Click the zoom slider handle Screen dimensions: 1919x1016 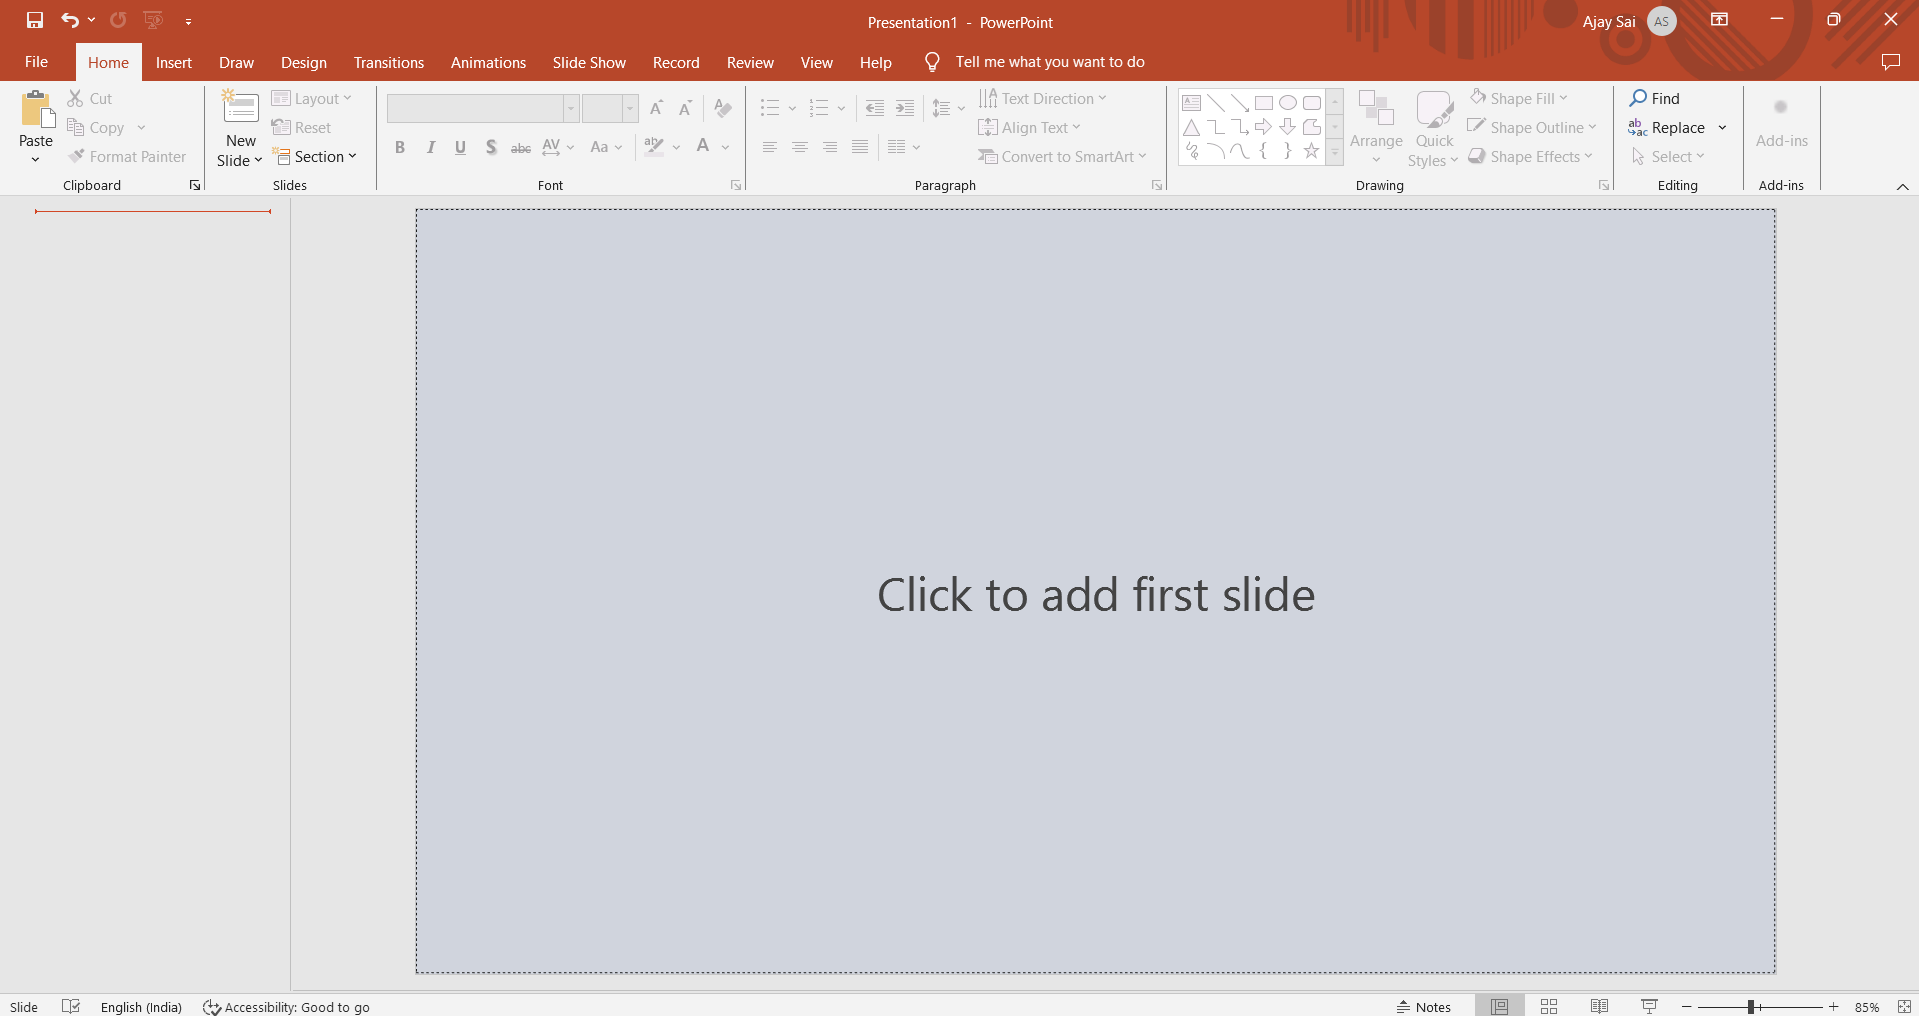[1751, 1007]
